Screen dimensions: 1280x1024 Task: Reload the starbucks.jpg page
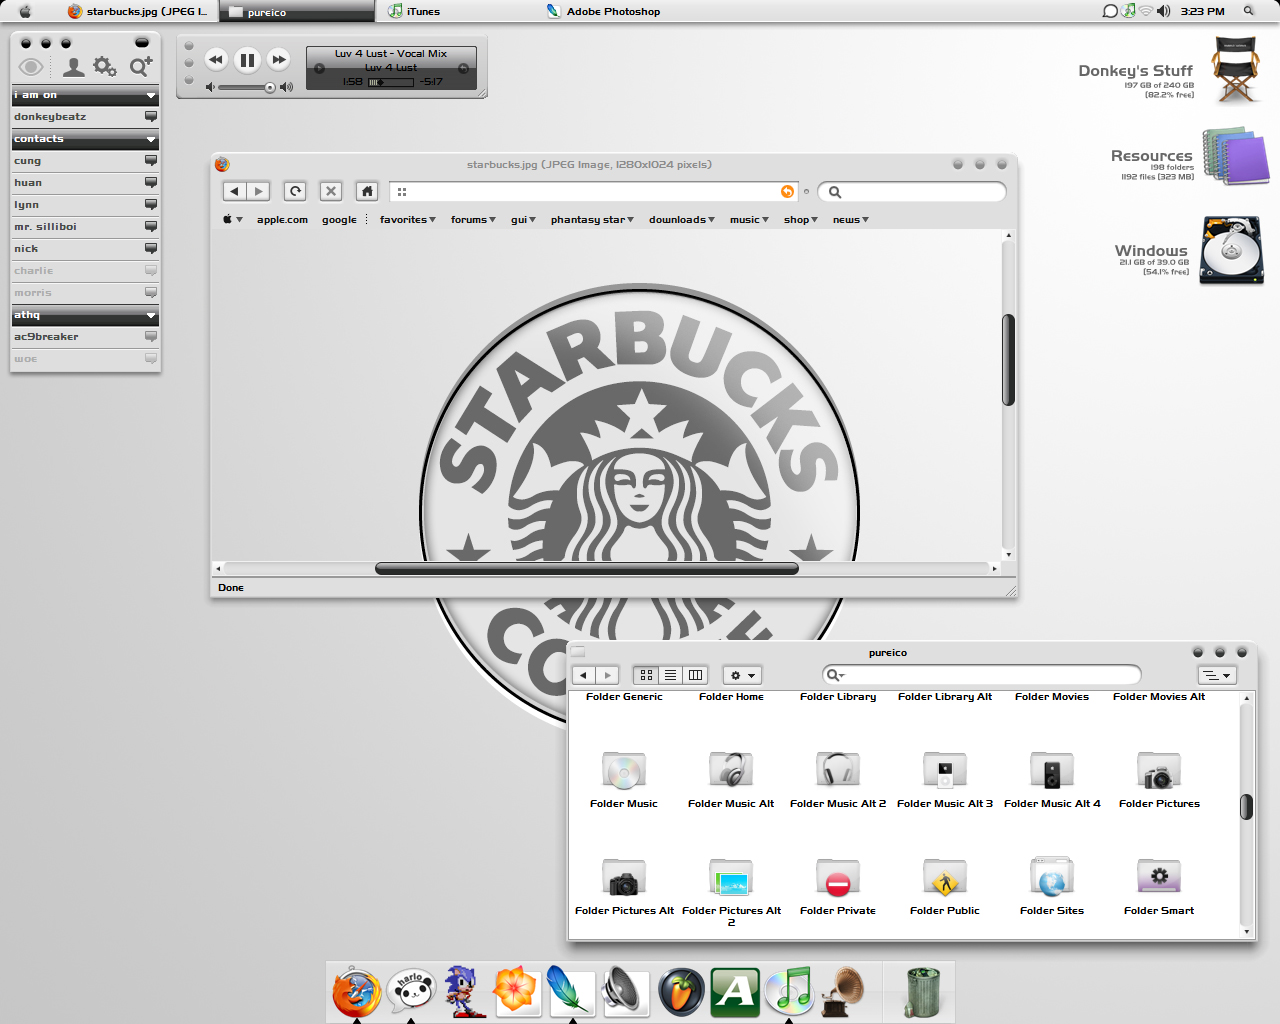pyautogui.click(x=295, y=191)
